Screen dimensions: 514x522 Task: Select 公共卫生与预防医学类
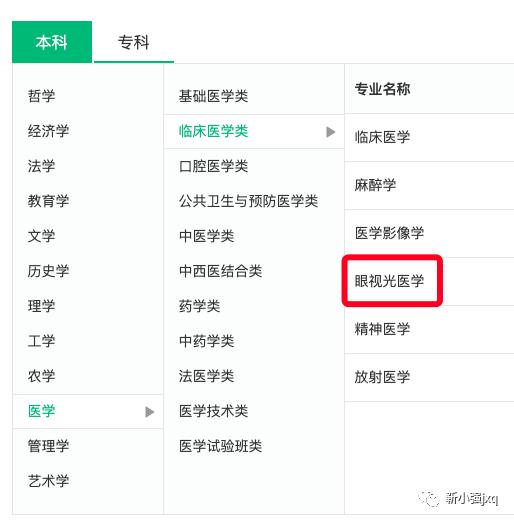(x=248, y=201)
